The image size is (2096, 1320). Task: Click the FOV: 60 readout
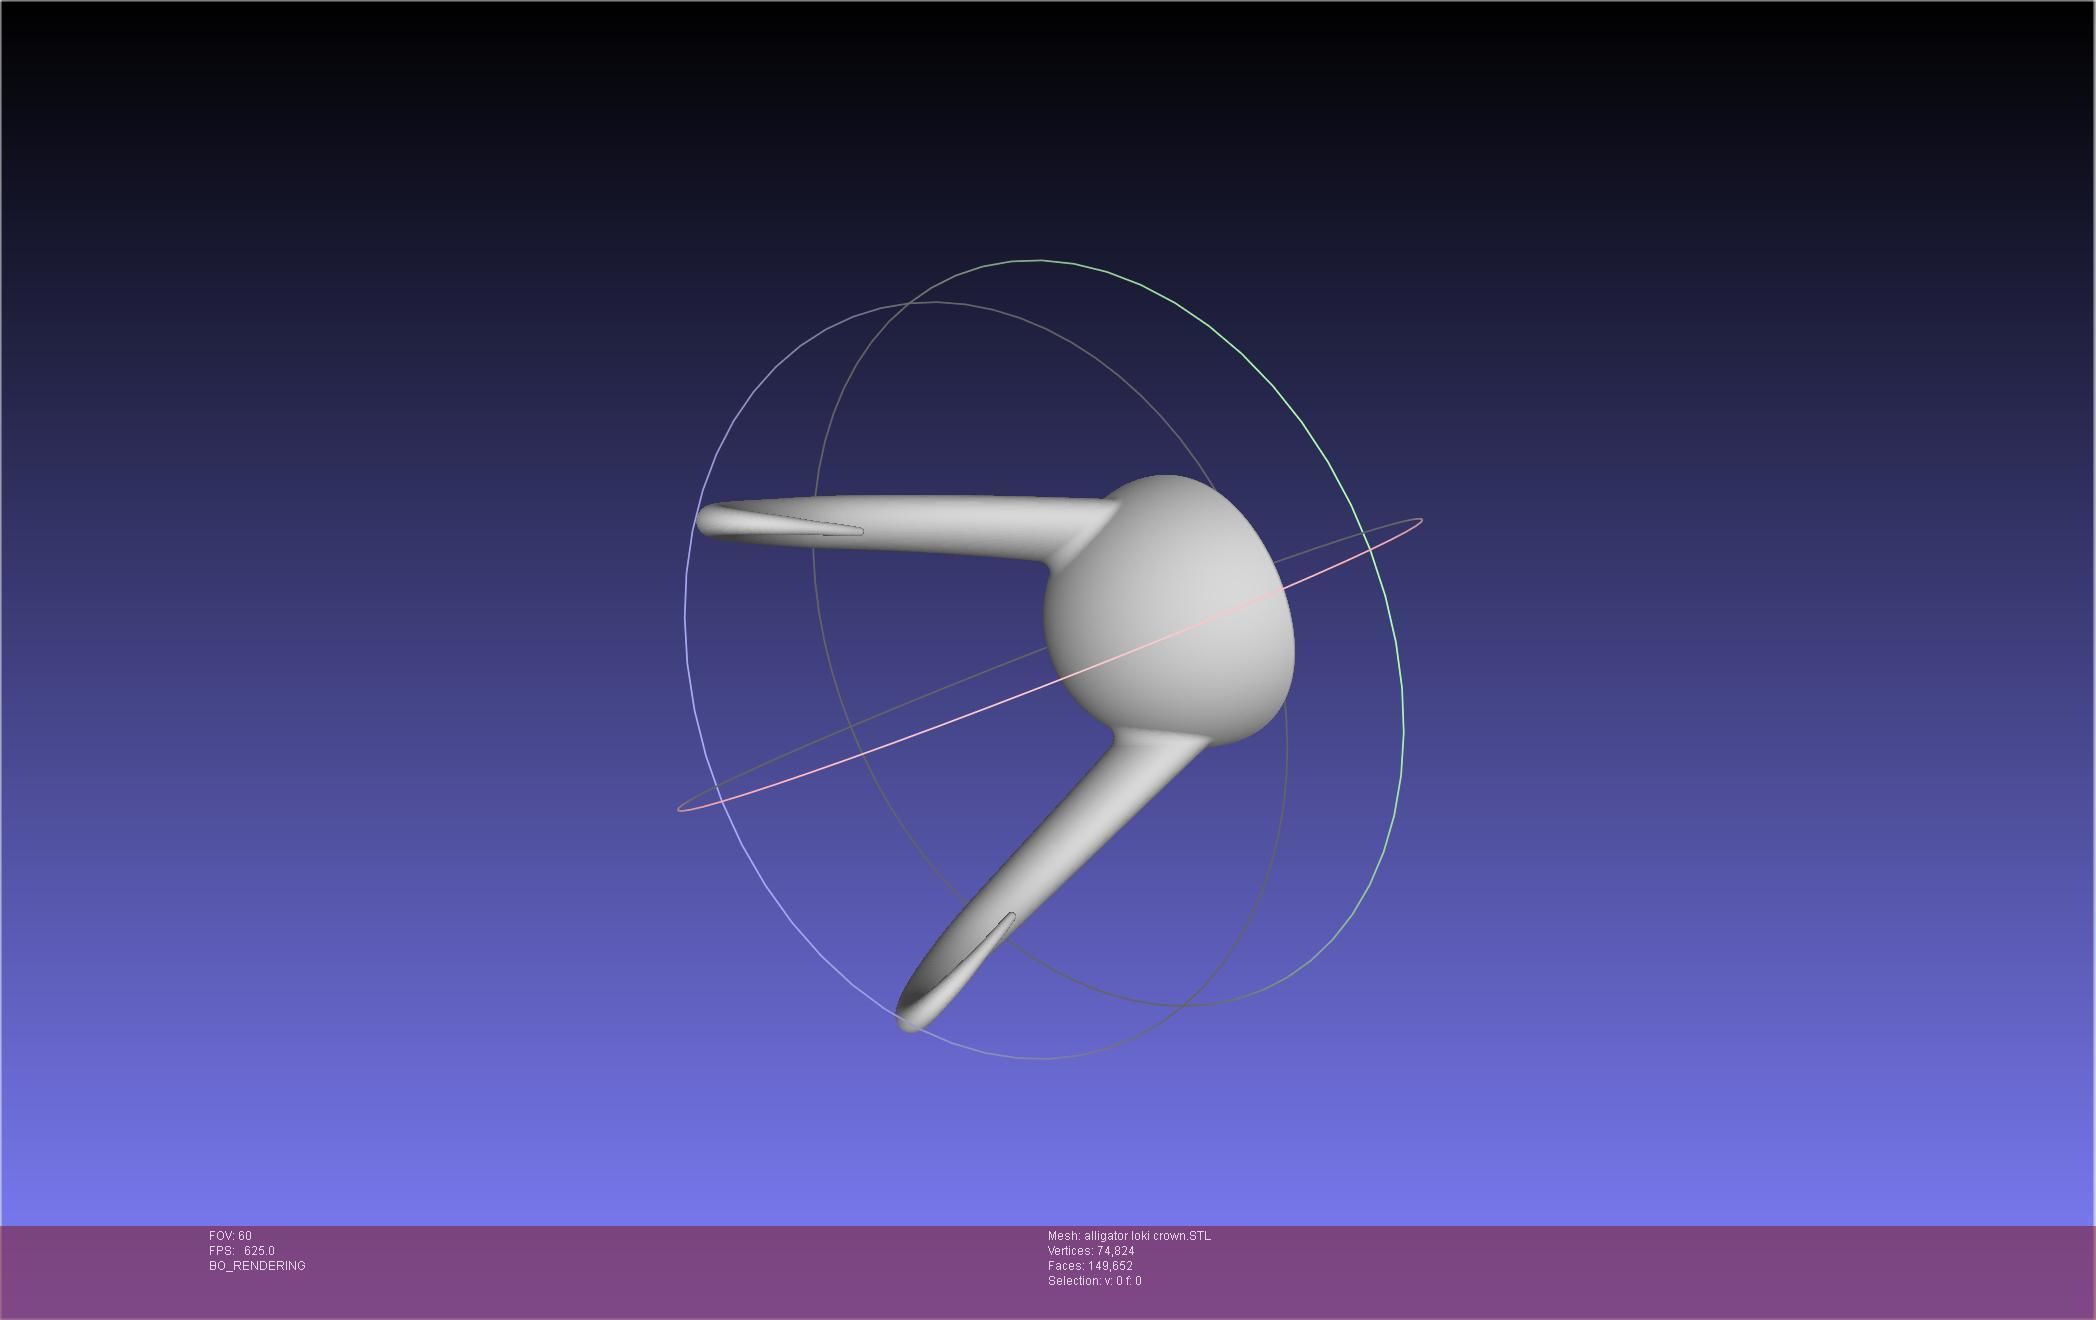click(230, 1236)
